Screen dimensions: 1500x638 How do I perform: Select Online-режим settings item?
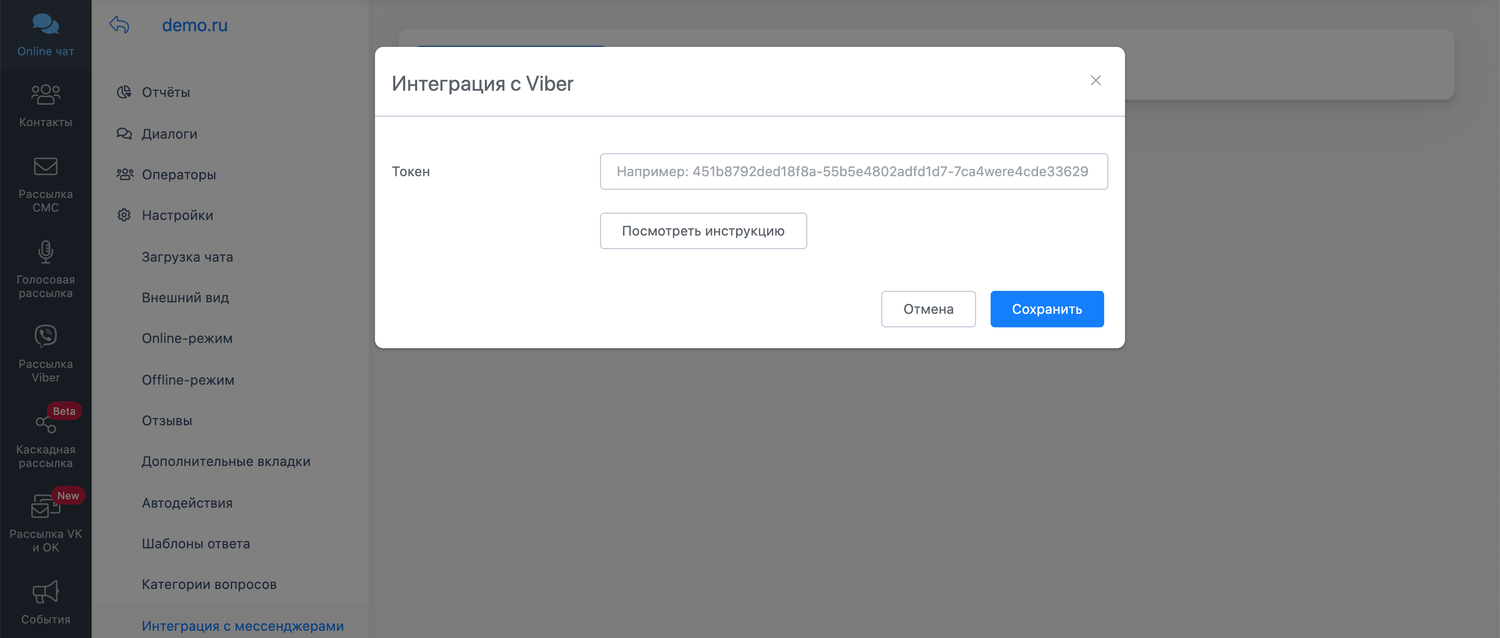click(x=188, y=338)
